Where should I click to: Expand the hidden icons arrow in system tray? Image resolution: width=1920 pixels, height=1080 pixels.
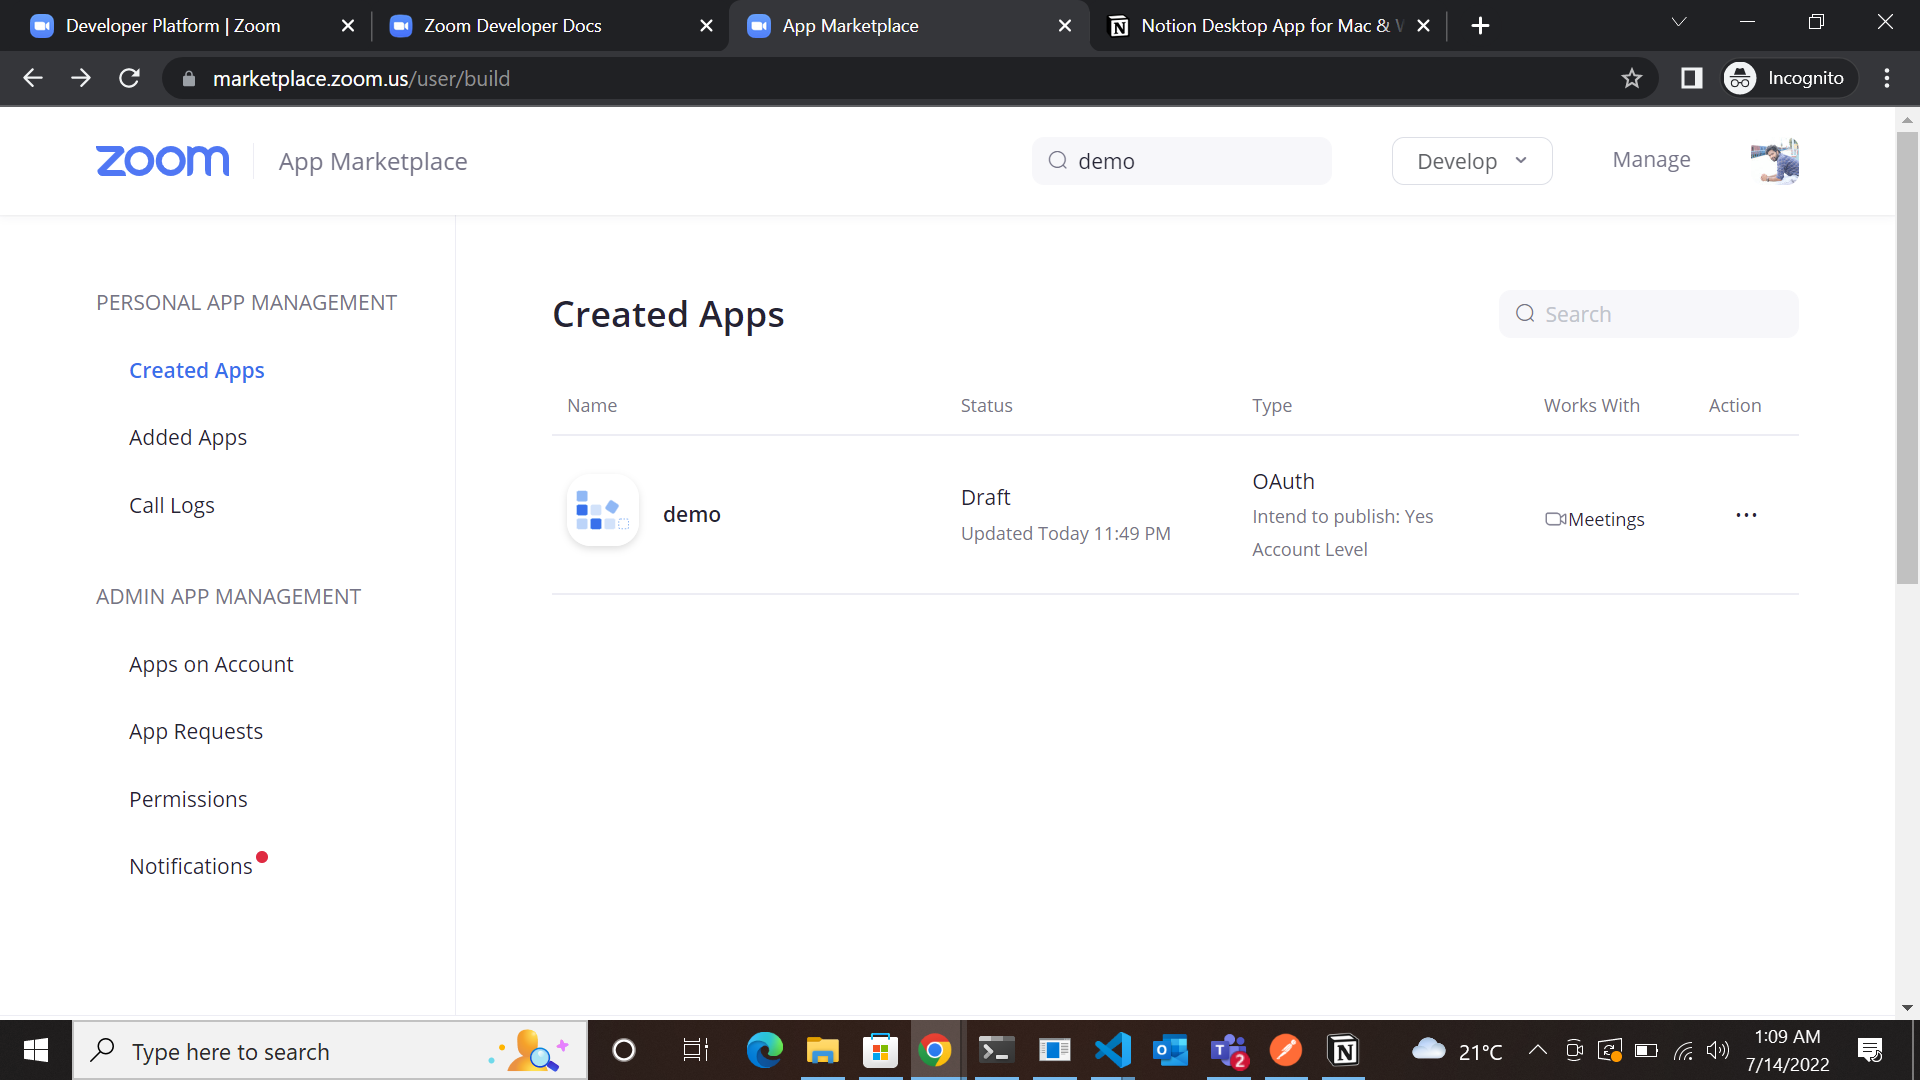coord(1538,1051)
